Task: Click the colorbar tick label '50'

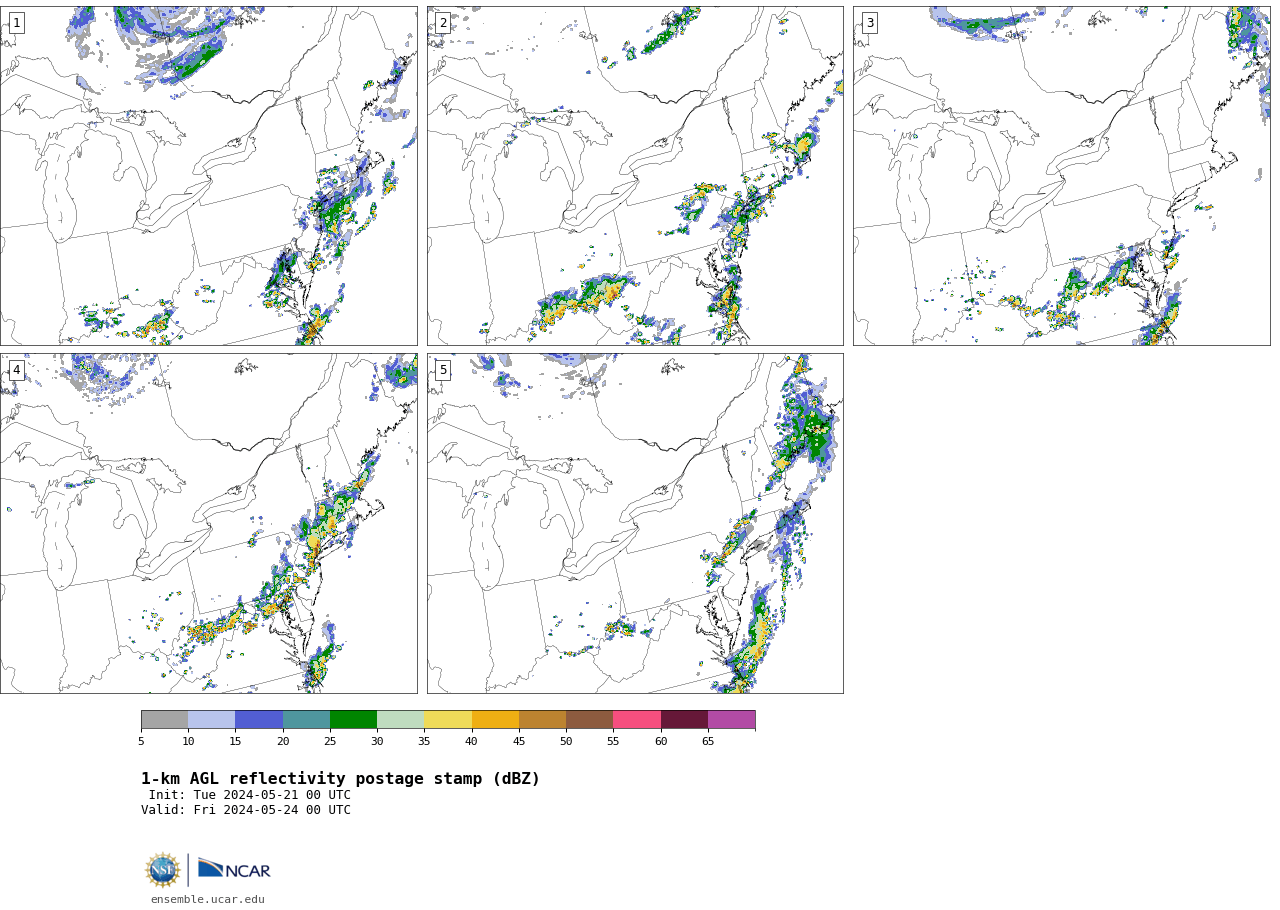Action: (x=566, y=742)
